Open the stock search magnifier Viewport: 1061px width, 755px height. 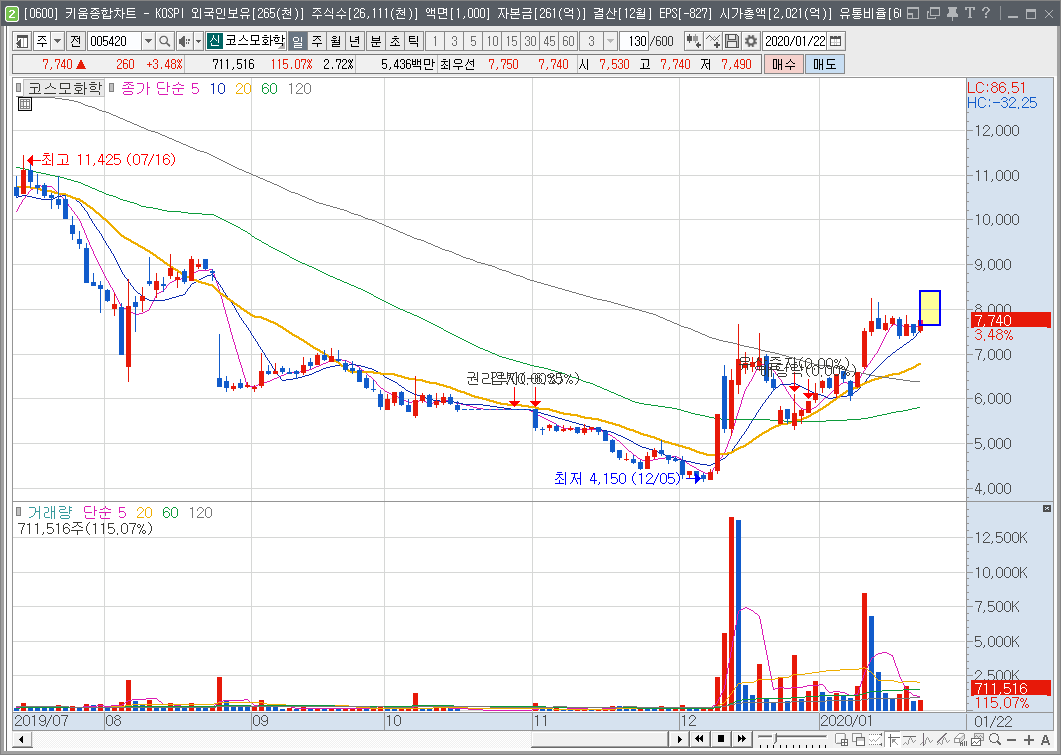click(164, 41)
